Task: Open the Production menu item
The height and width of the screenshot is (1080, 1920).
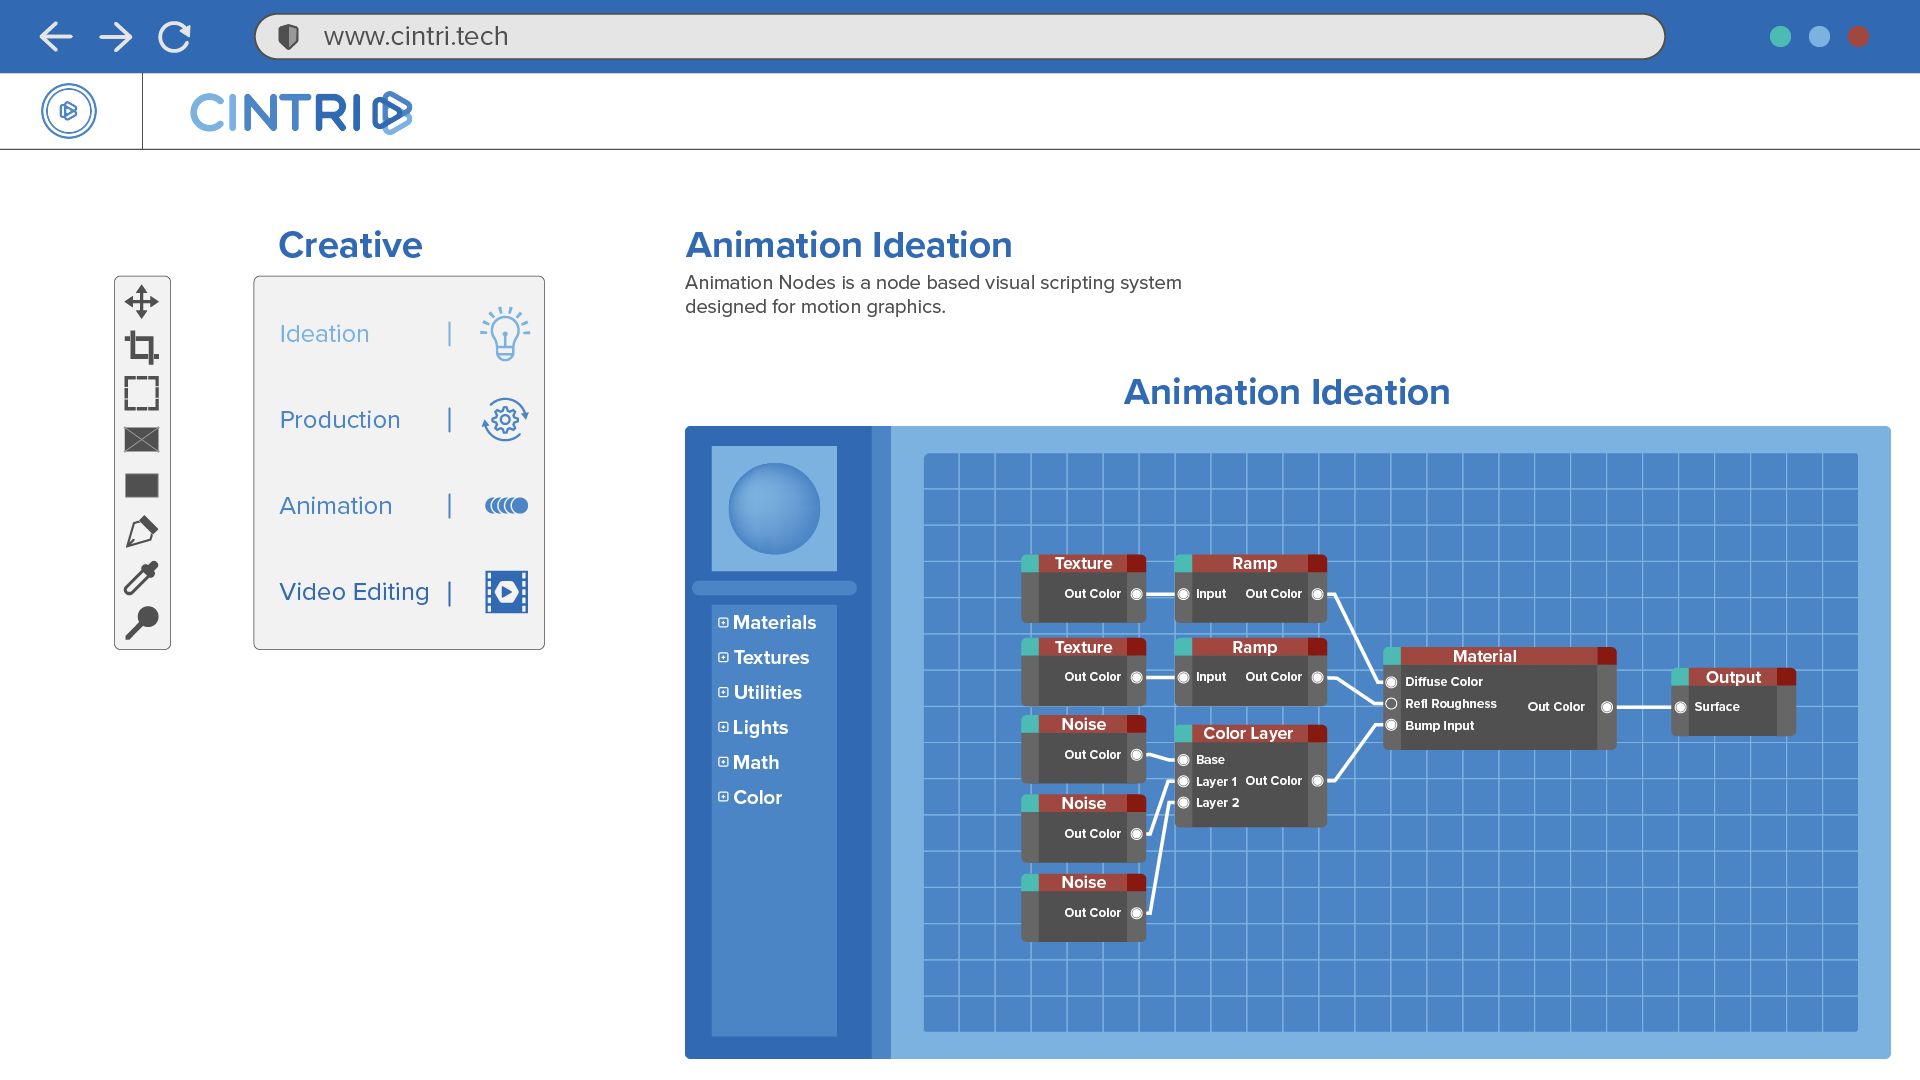Action: tap(340, 420)
